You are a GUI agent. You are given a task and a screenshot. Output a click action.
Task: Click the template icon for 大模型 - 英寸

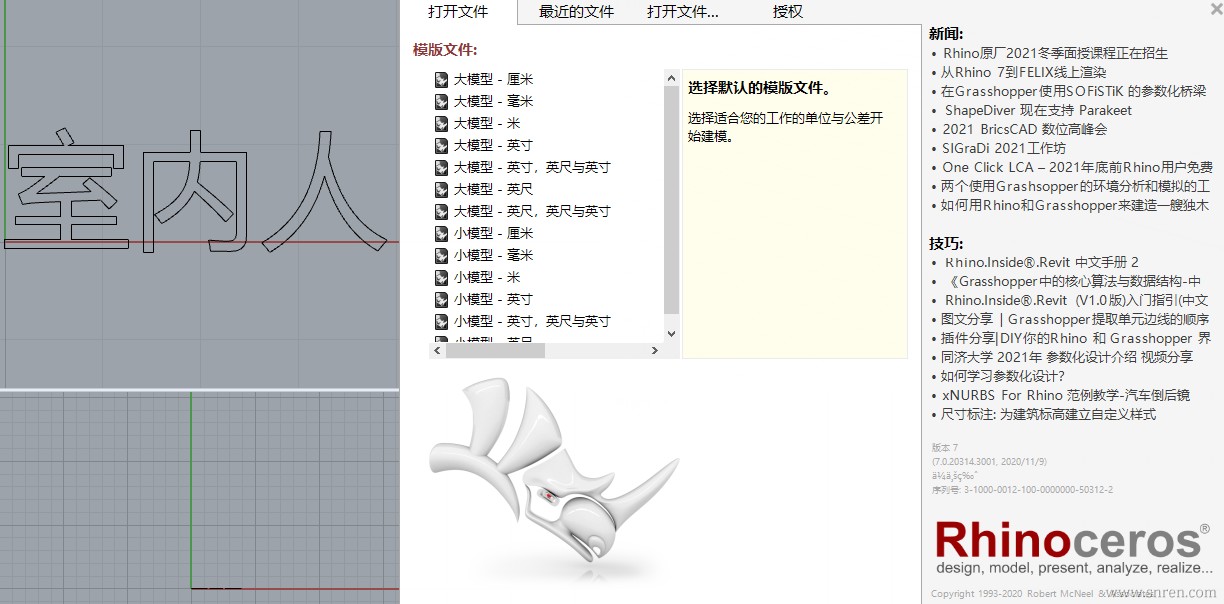(x=441, y=145)
